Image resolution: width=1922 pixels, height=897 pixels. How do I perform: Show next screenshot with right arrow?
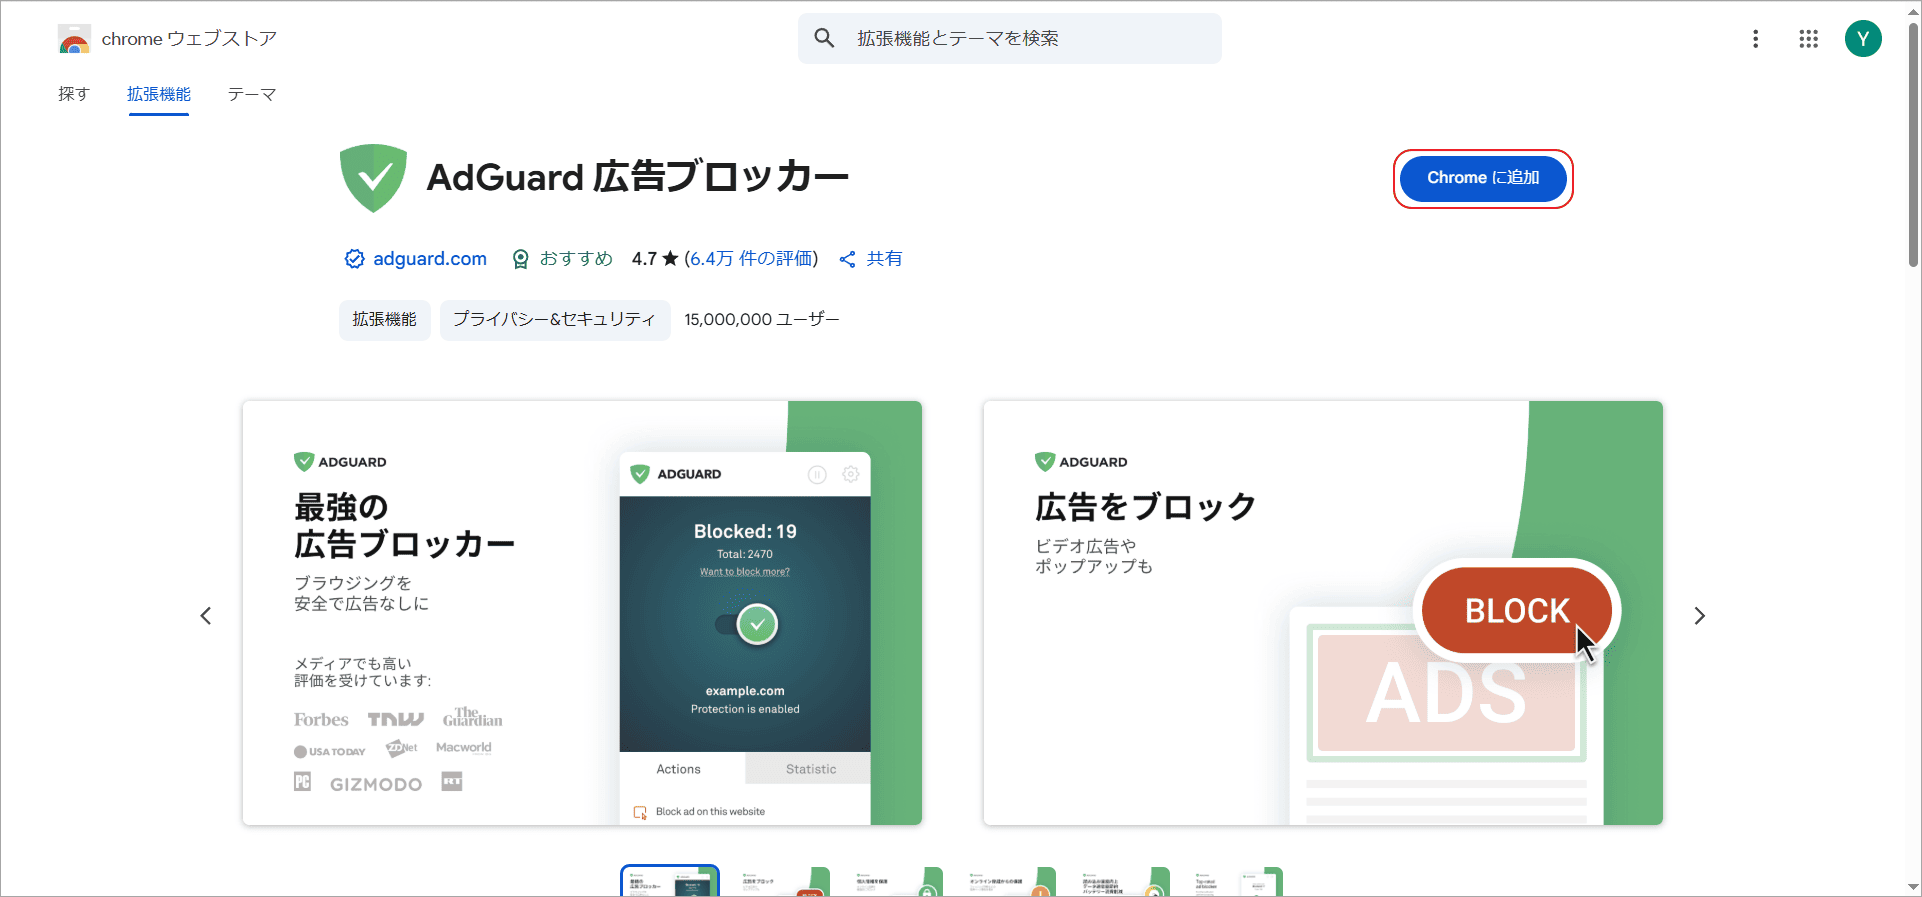(x=1699, y=616)
